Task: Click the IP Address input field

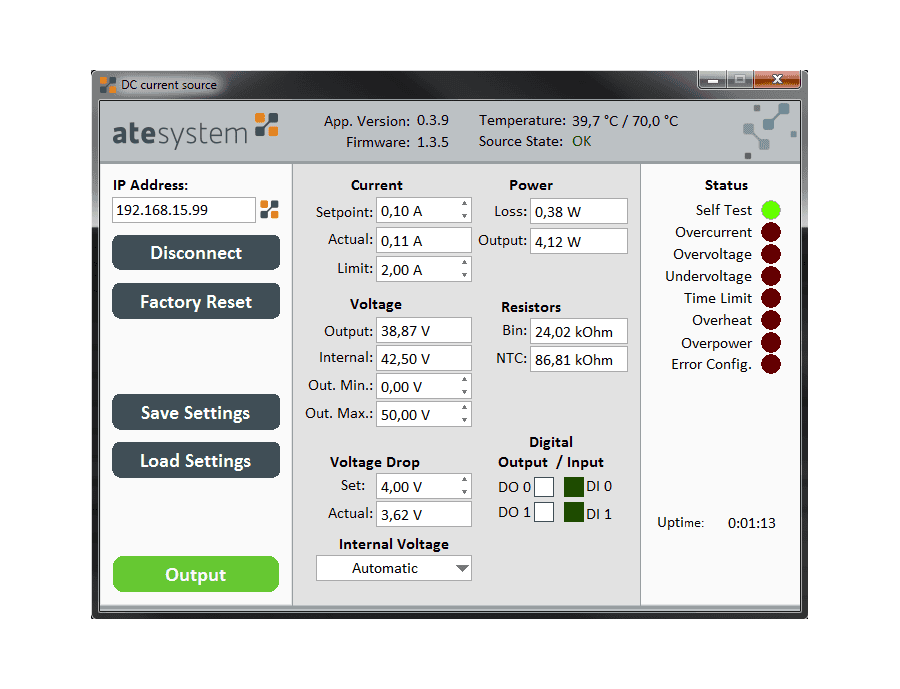Action: click(184, 210)
